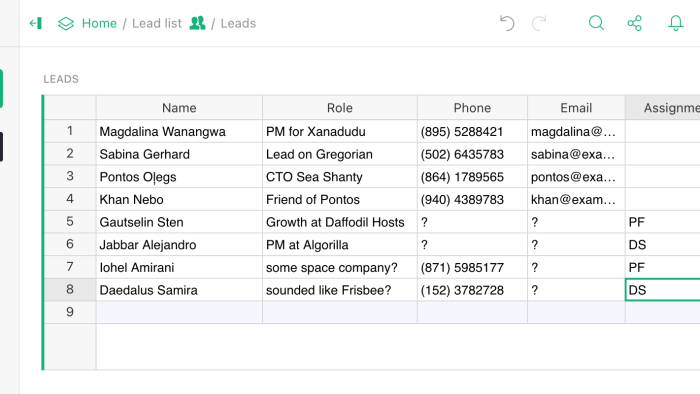
Task: Click the document layers icon beside Home
Action: 66,23
